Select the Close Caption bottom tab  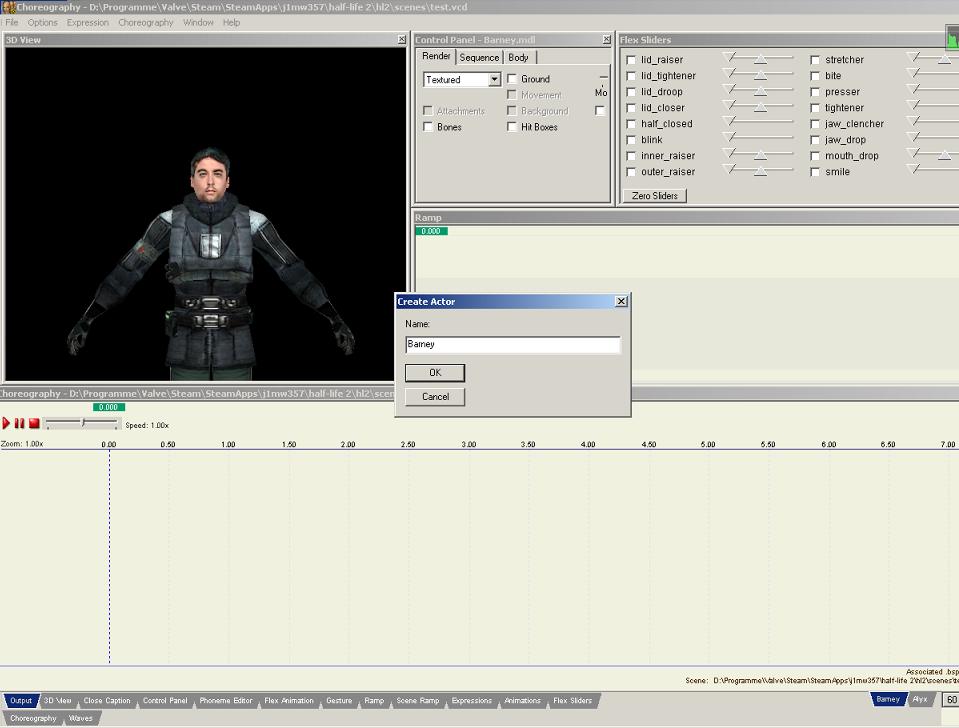[x=107, y=700]
